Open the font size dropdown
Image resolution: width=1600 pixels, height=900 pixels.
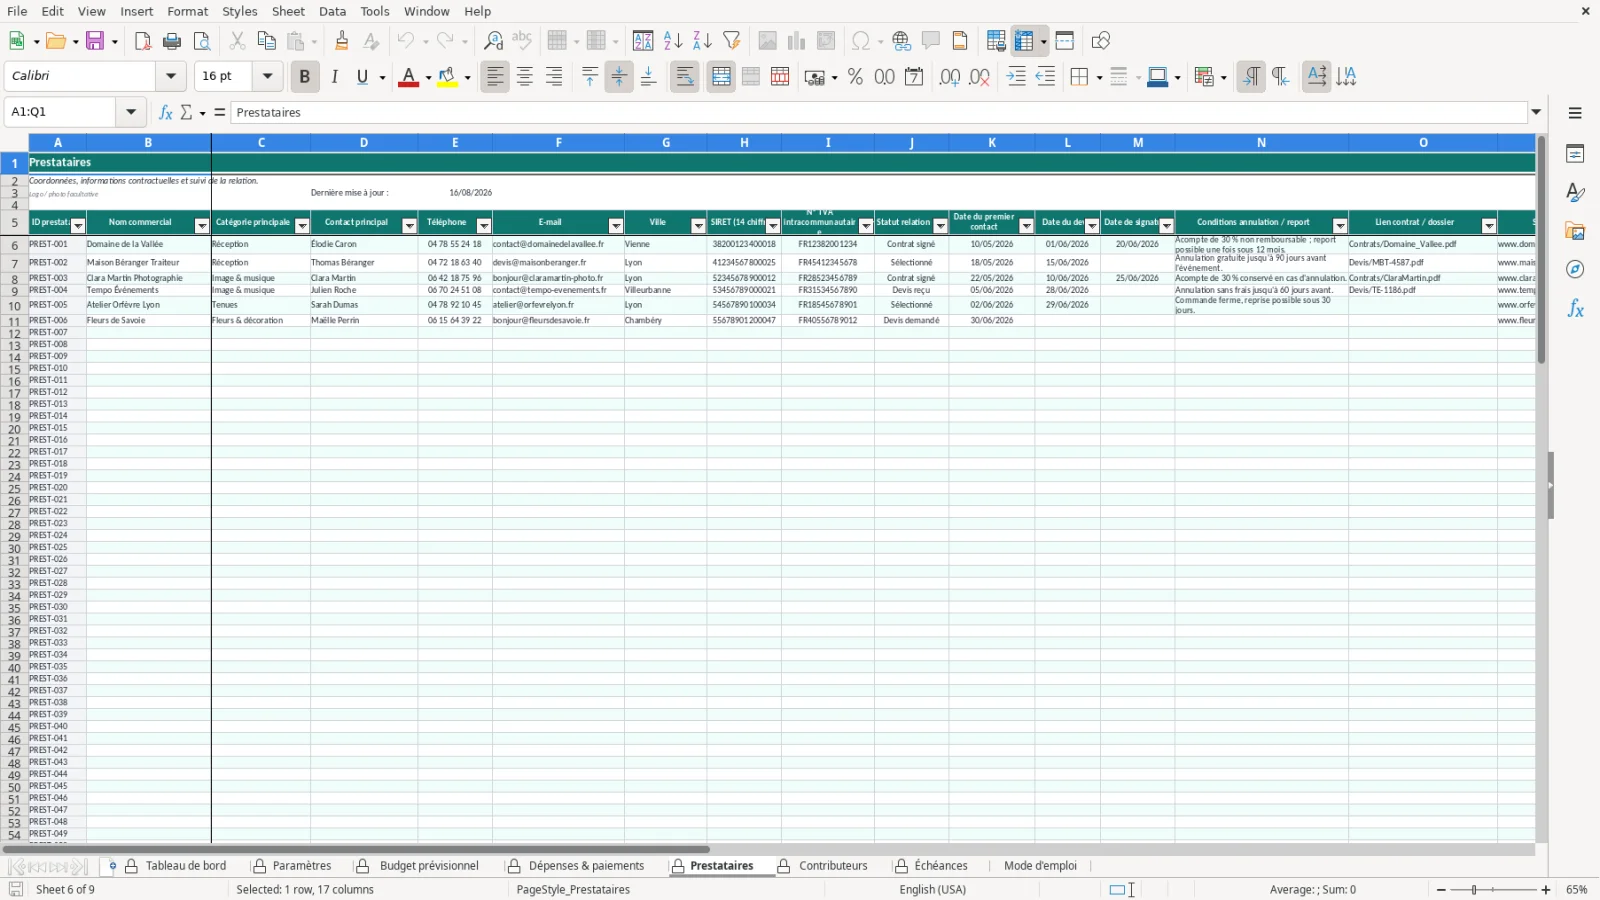coord(267,76)
